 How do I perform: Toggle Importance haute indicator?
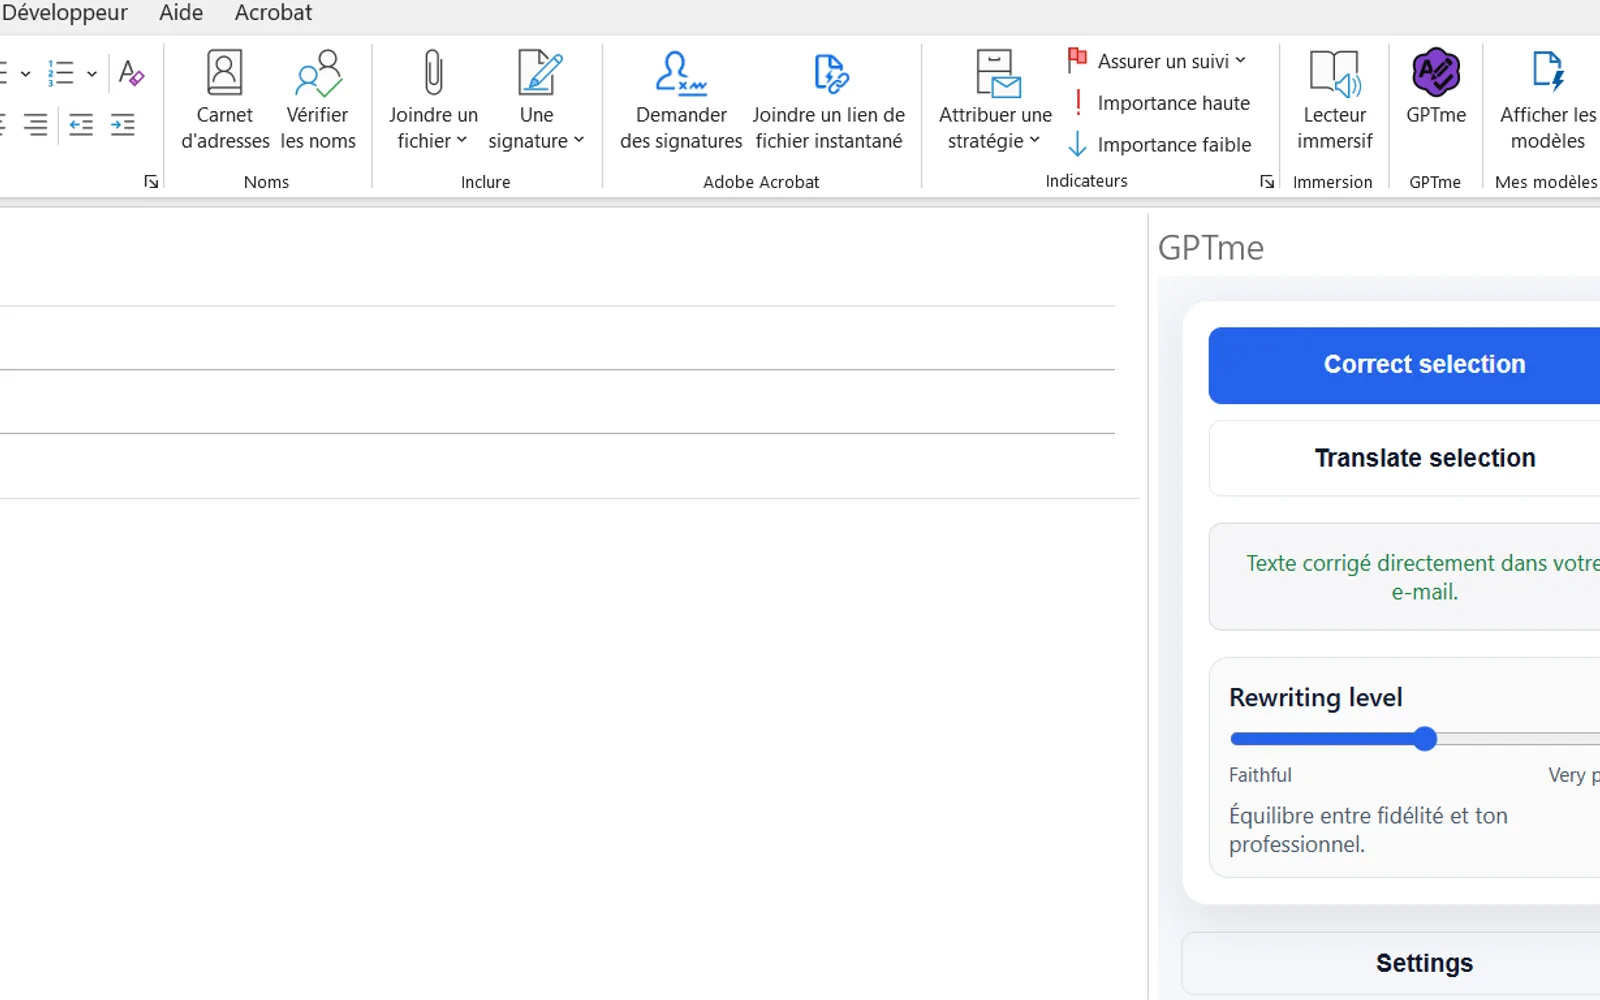click(1160, 103)
